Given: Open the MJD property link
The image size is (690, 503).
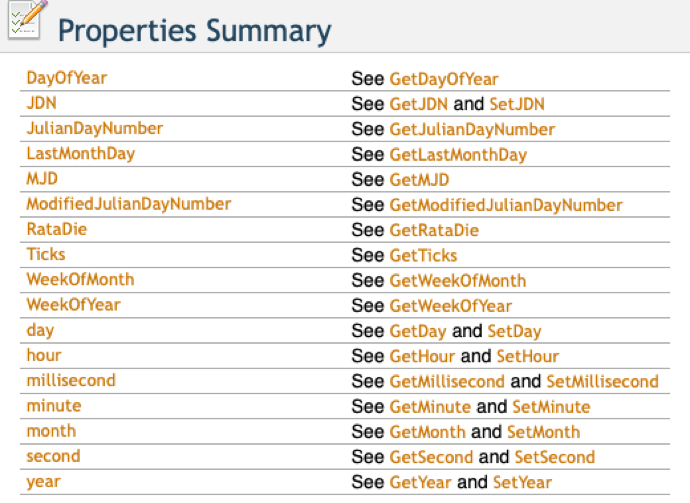Looking at the screenshot, I should pyautogui.click(x=42, y=179).
